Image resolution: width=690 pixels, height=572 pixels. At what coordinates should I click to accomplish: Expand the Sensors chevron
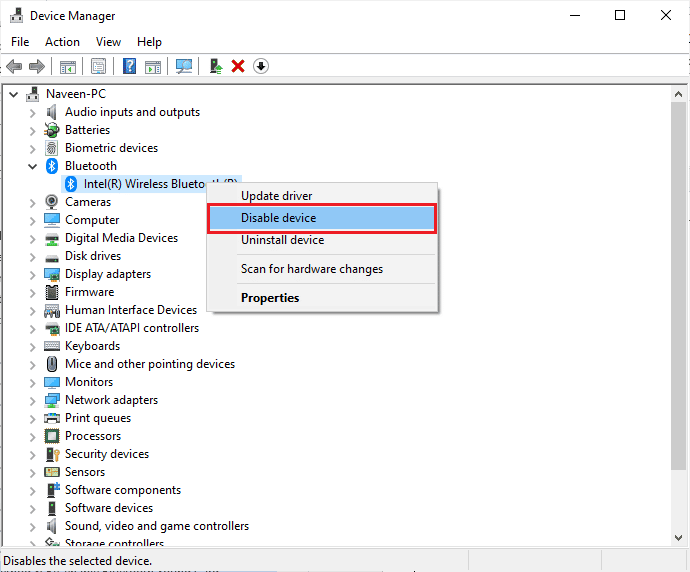tap(33, 473)
